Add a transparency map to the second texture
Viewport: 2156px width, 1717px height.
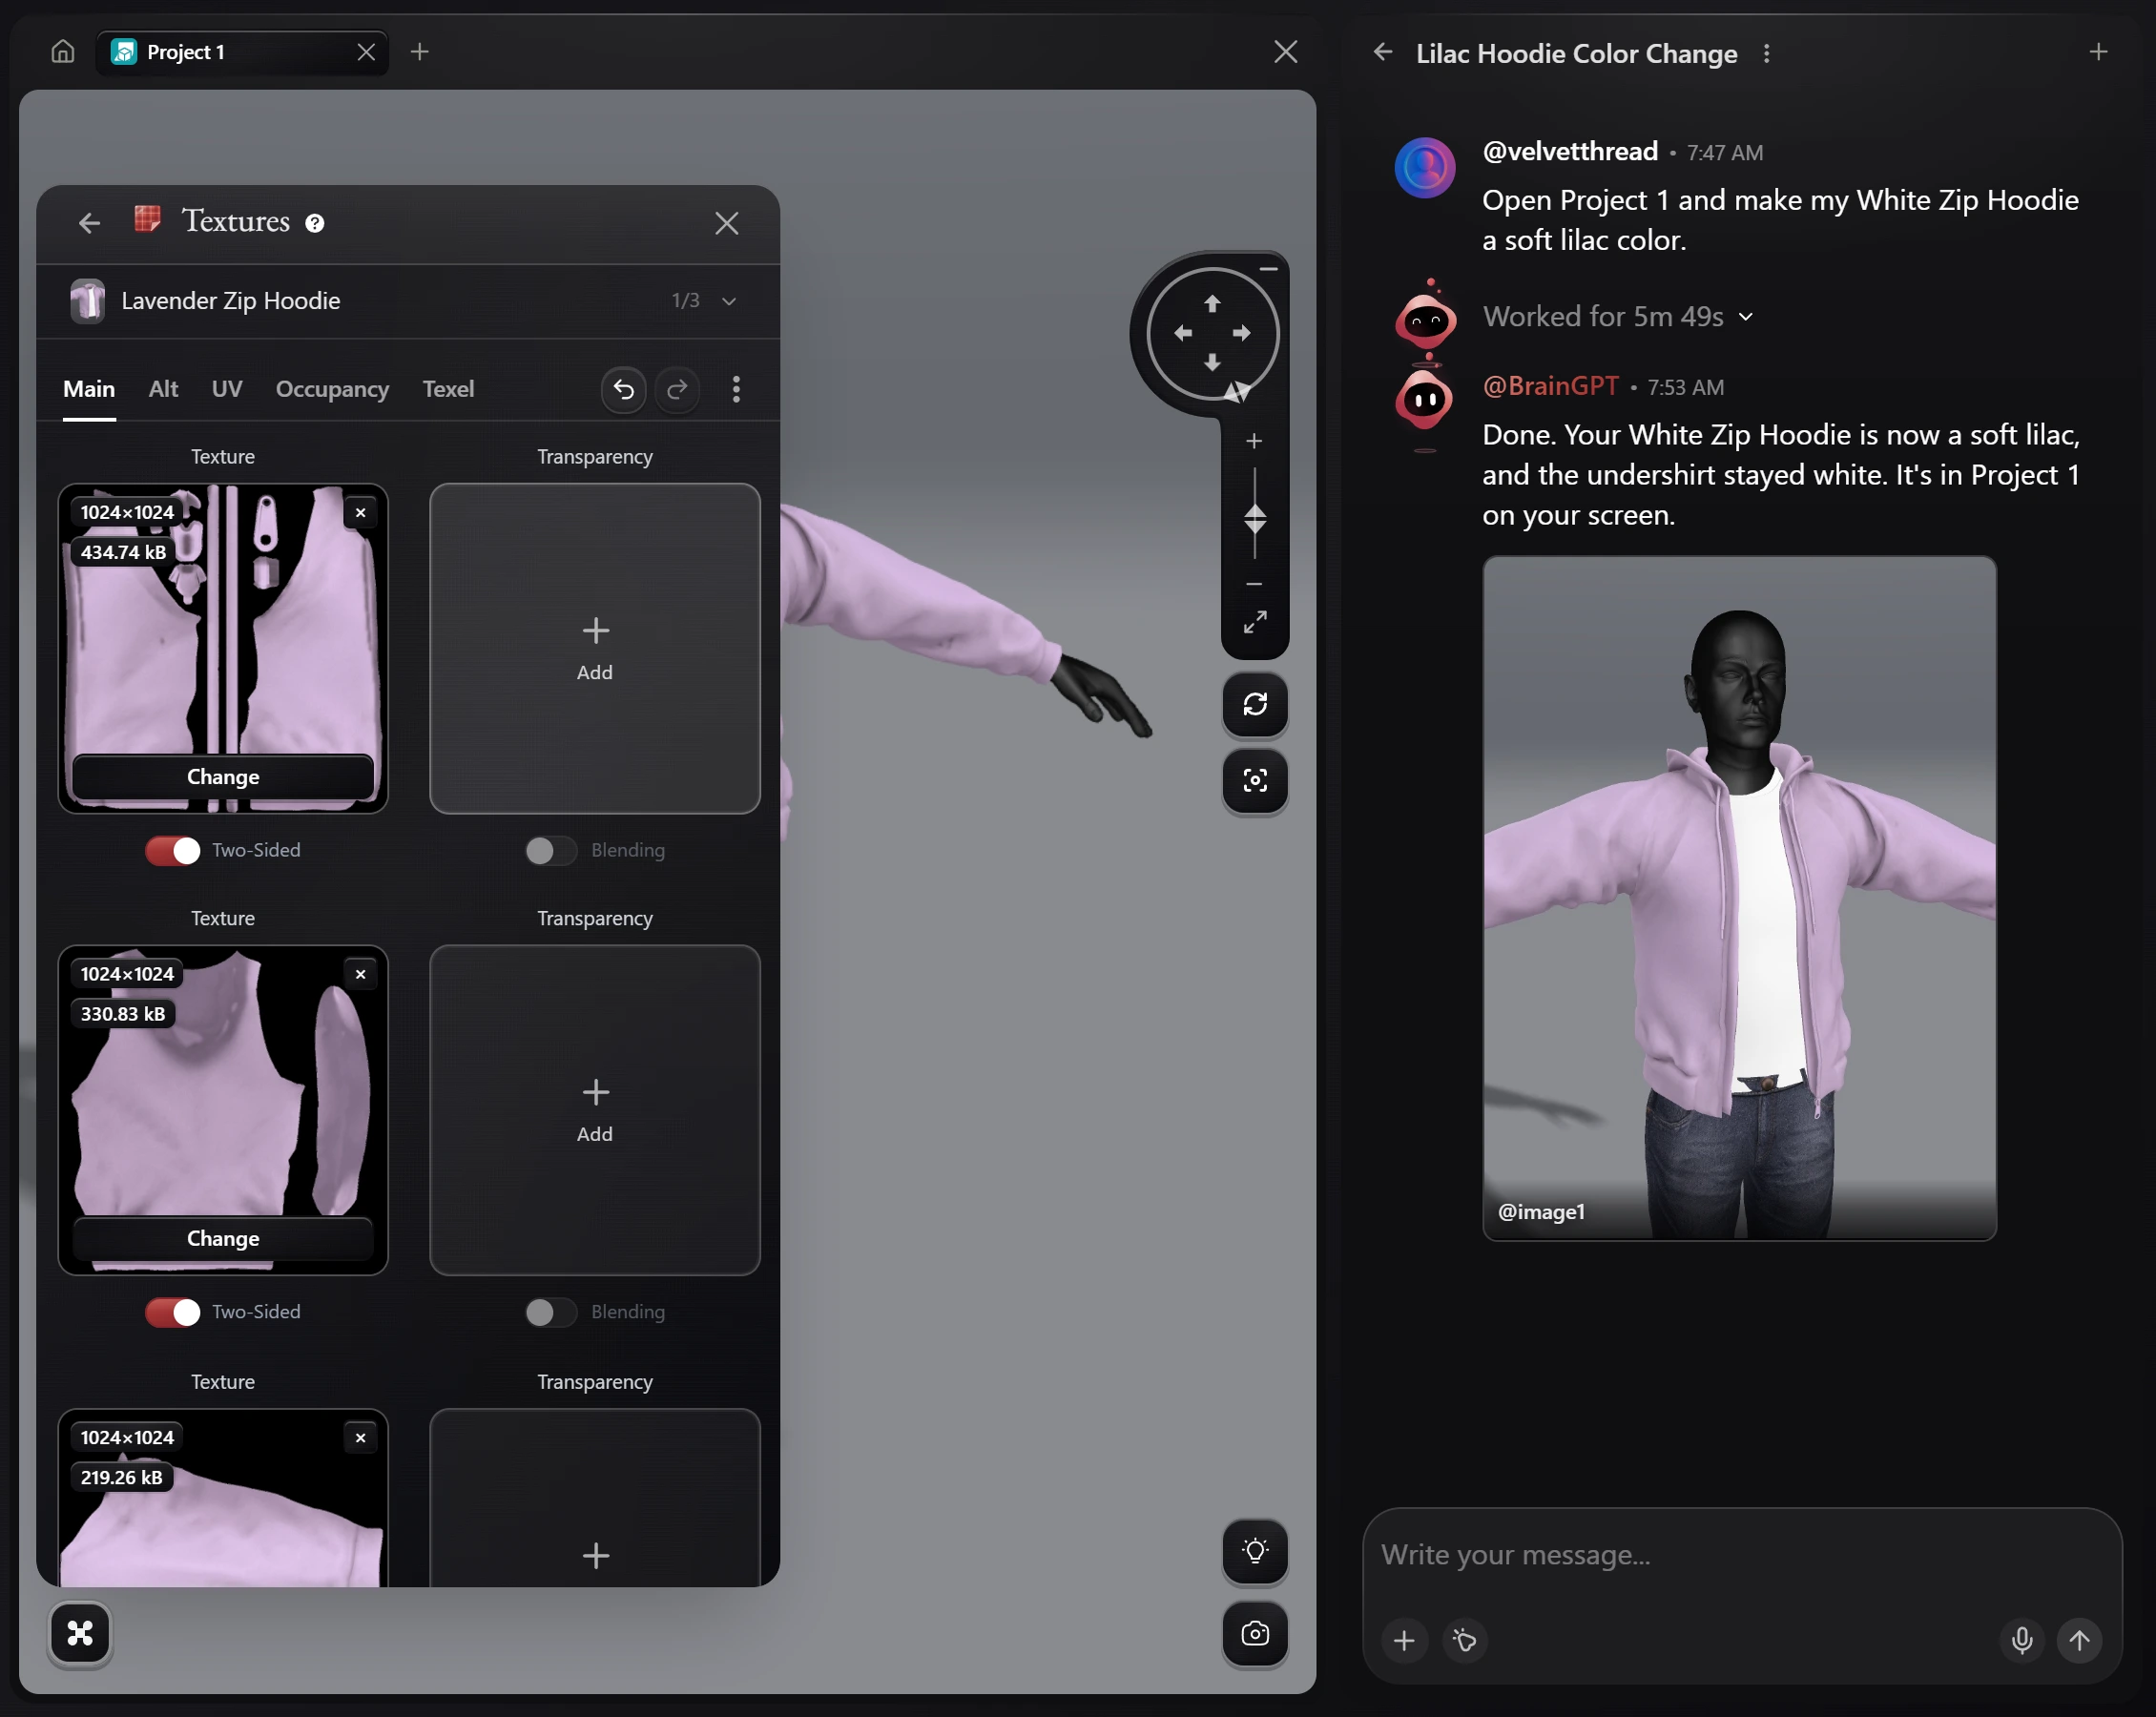coord(595,1110)
